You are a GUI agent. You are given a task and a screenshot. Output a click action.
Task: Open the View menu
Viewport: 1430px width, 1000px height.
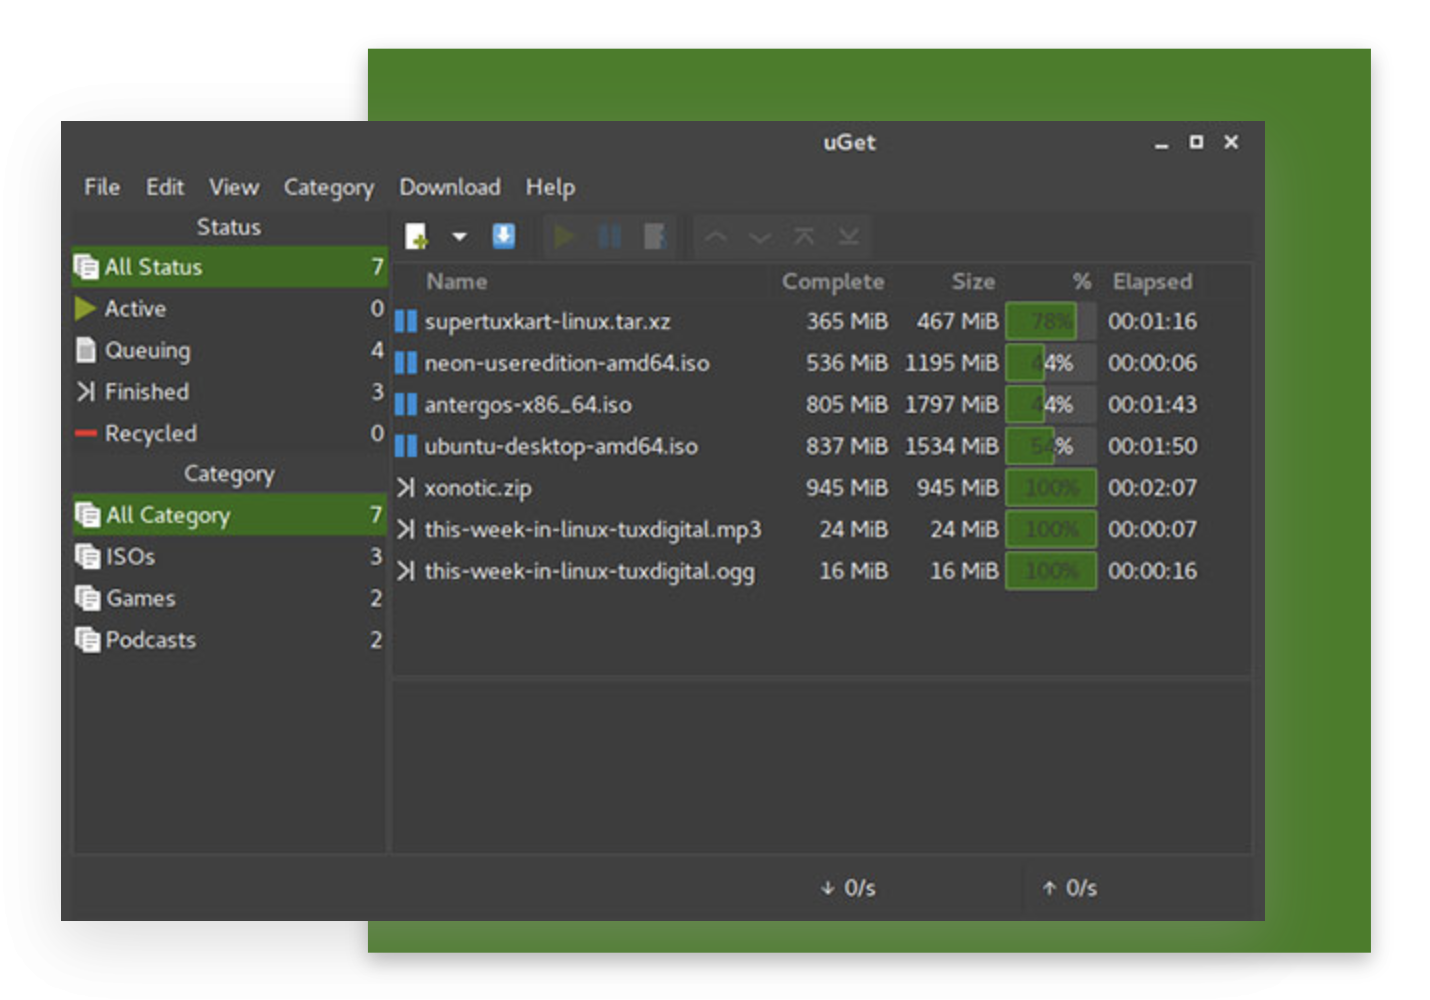tap(234, 187)
